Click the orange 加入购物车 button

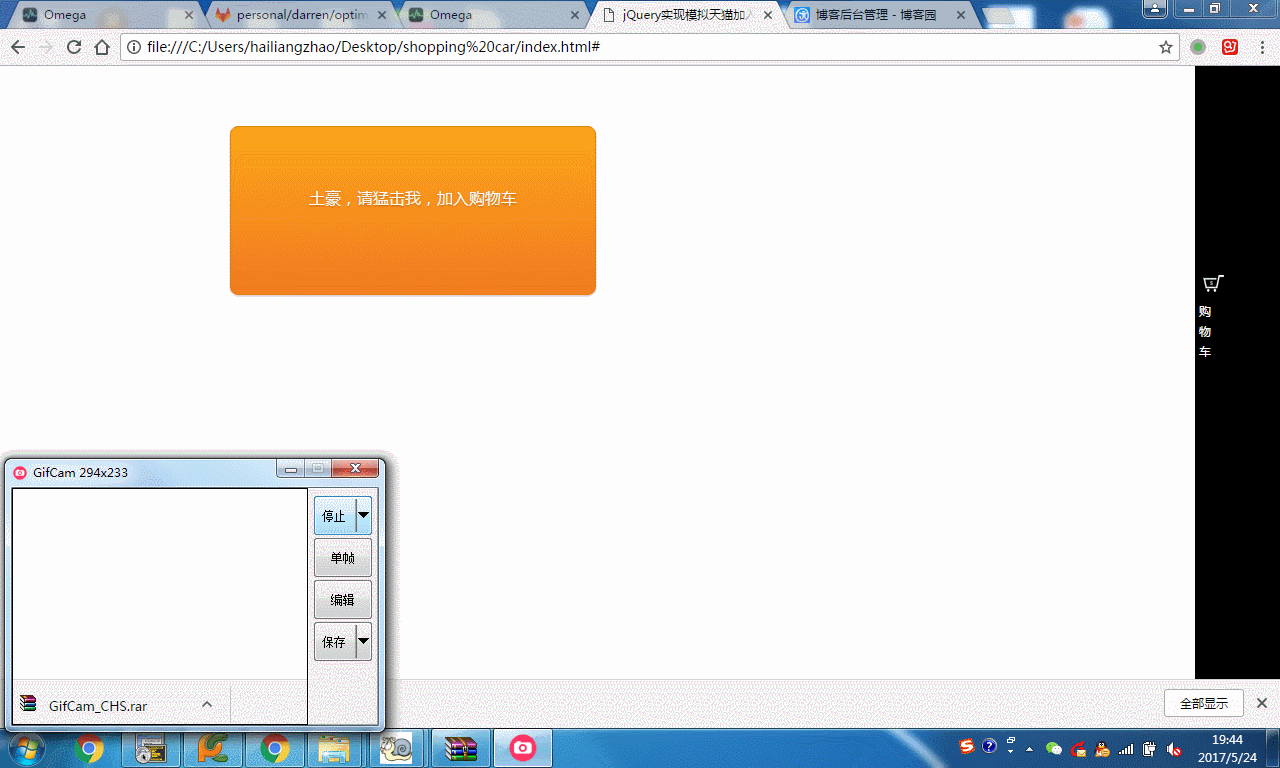coord(413,211)
